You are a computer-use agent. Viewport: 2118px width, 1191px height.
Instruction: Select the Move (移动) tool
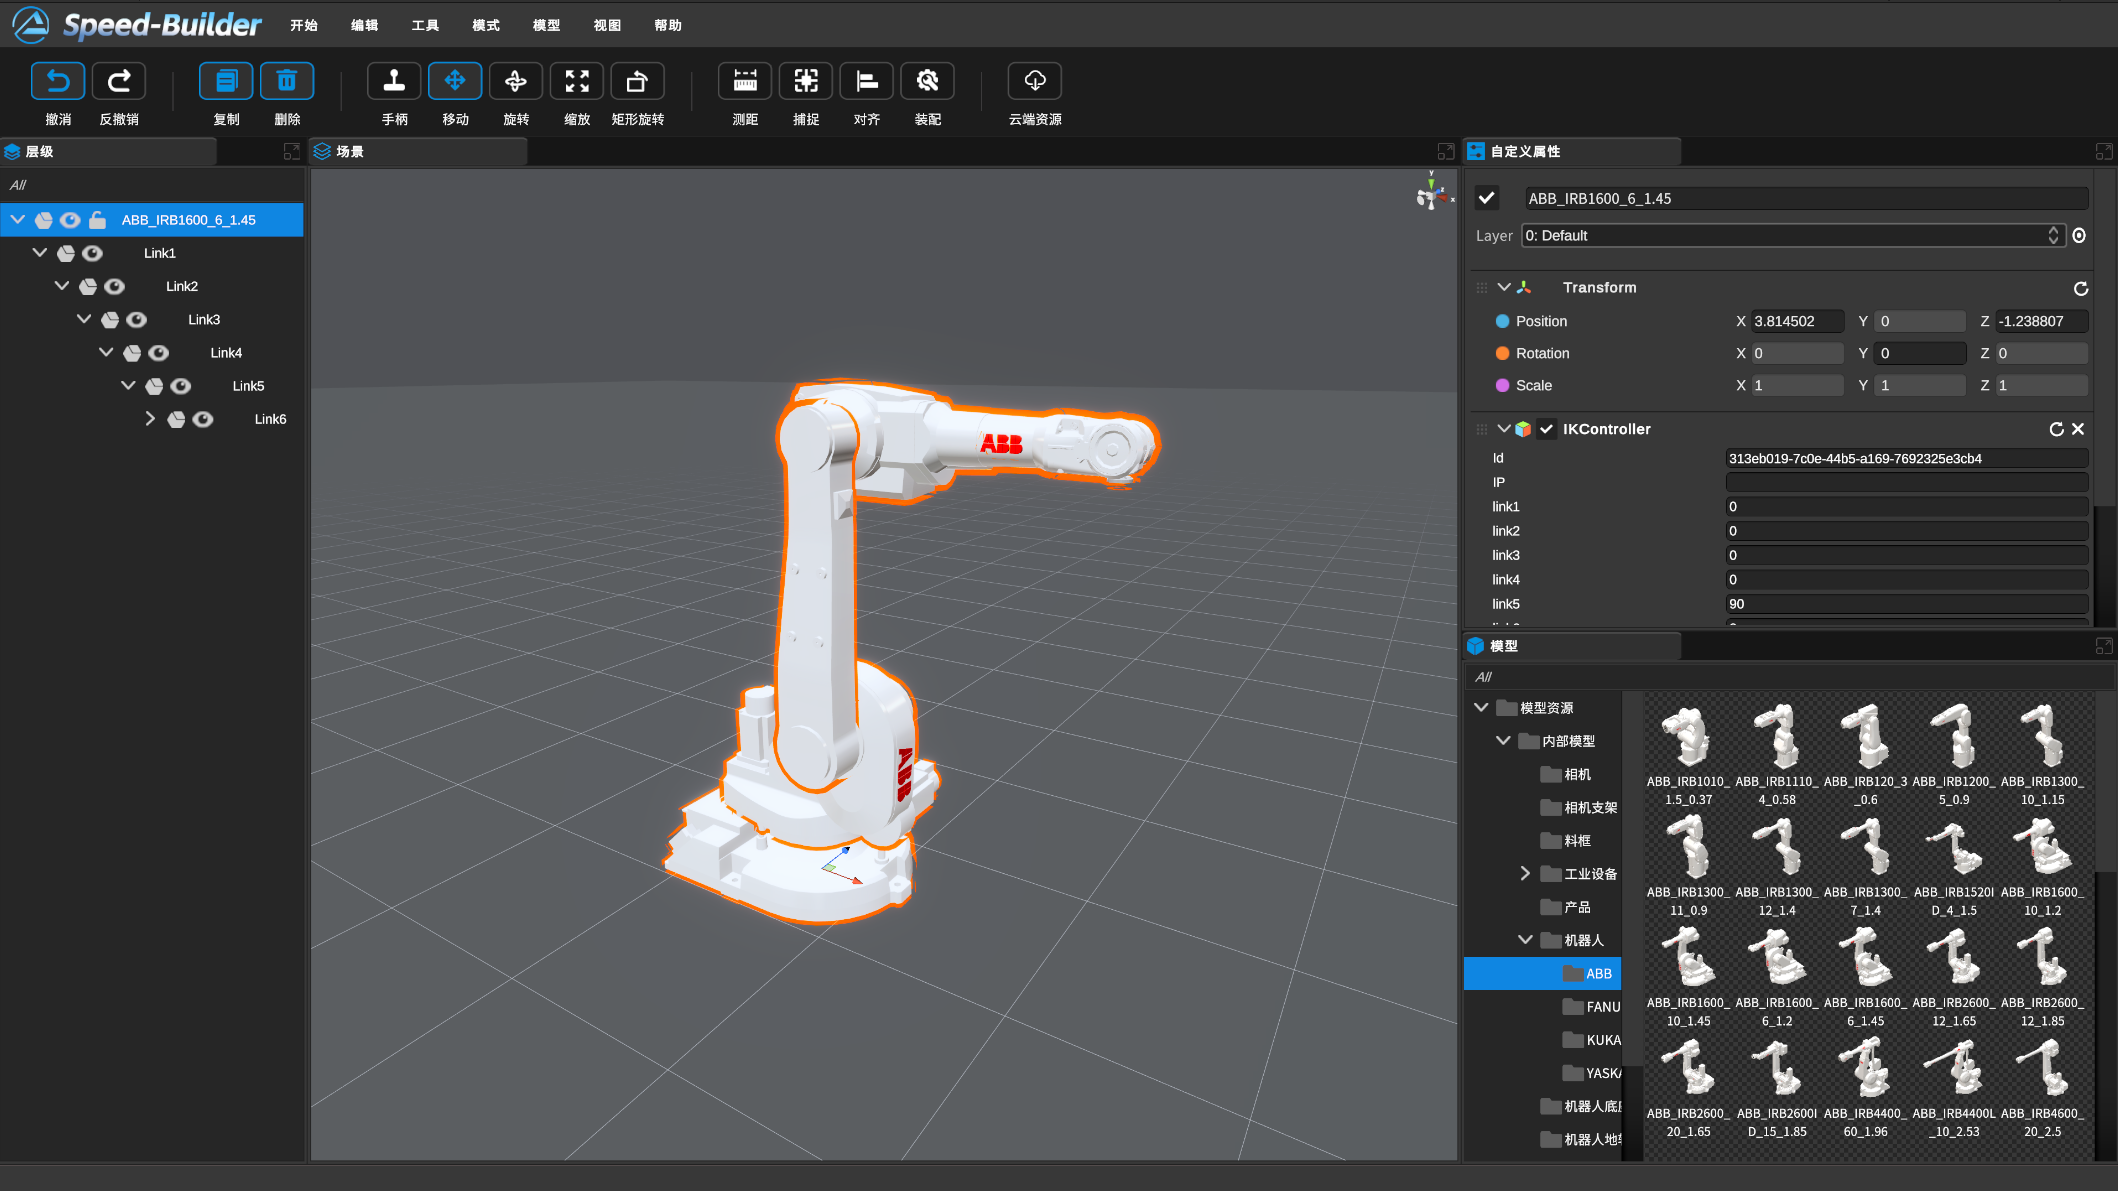(x=455, y=81)
